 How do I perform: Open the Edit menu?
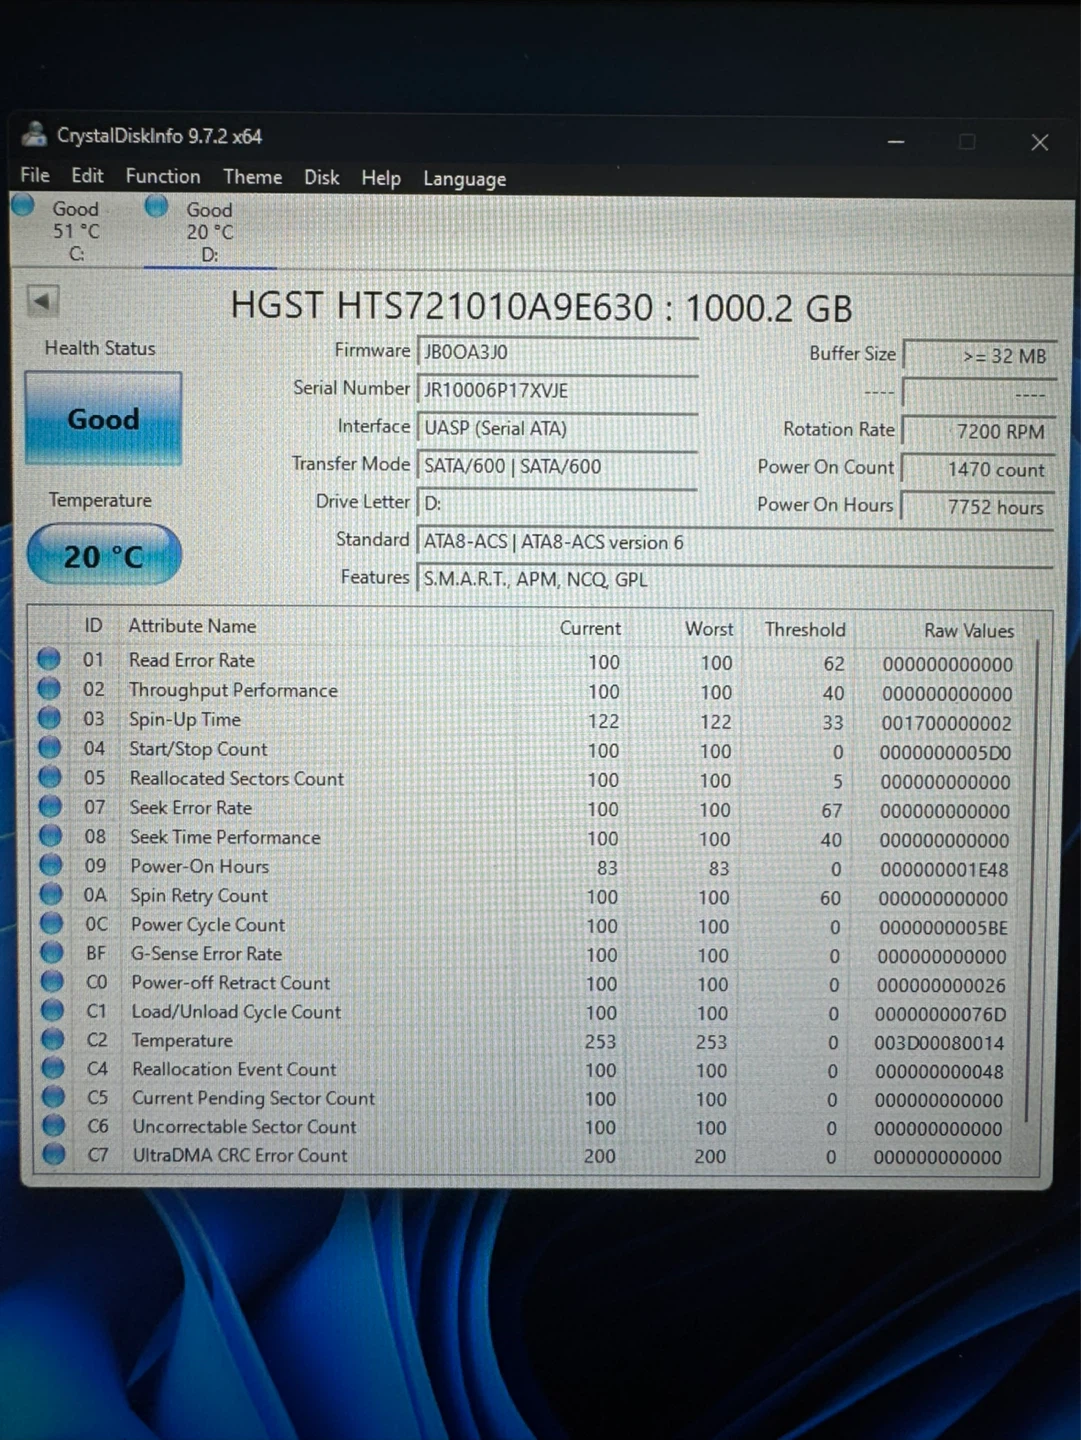pyautogui.click(x=87, y=175)
